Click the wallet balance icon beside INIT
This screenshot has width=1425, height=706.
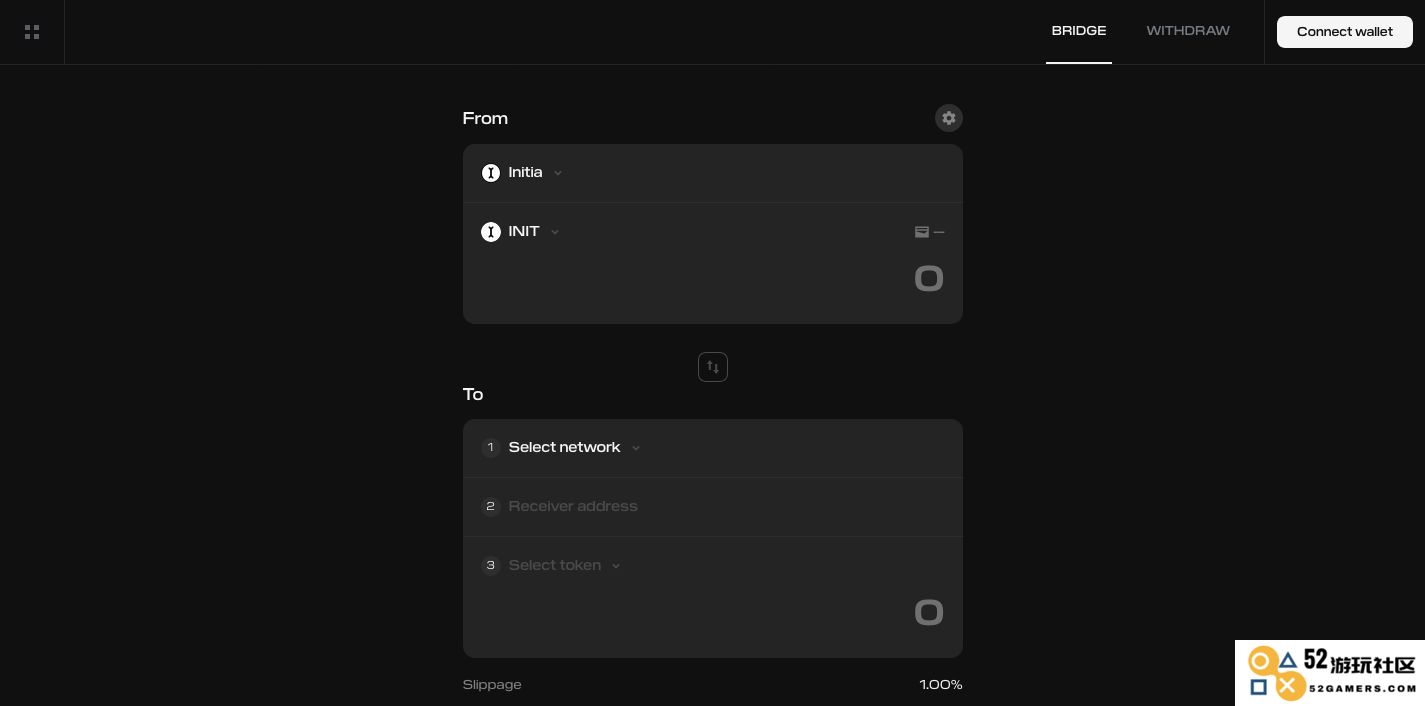click(x=922, y=232)
